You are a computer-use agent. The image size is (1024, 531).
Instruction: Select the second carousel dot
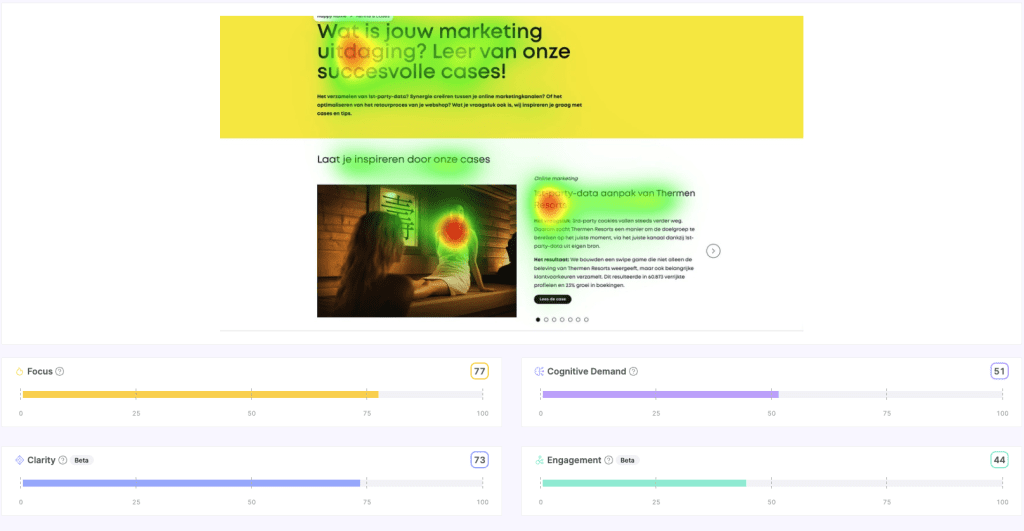coord(546,319)
